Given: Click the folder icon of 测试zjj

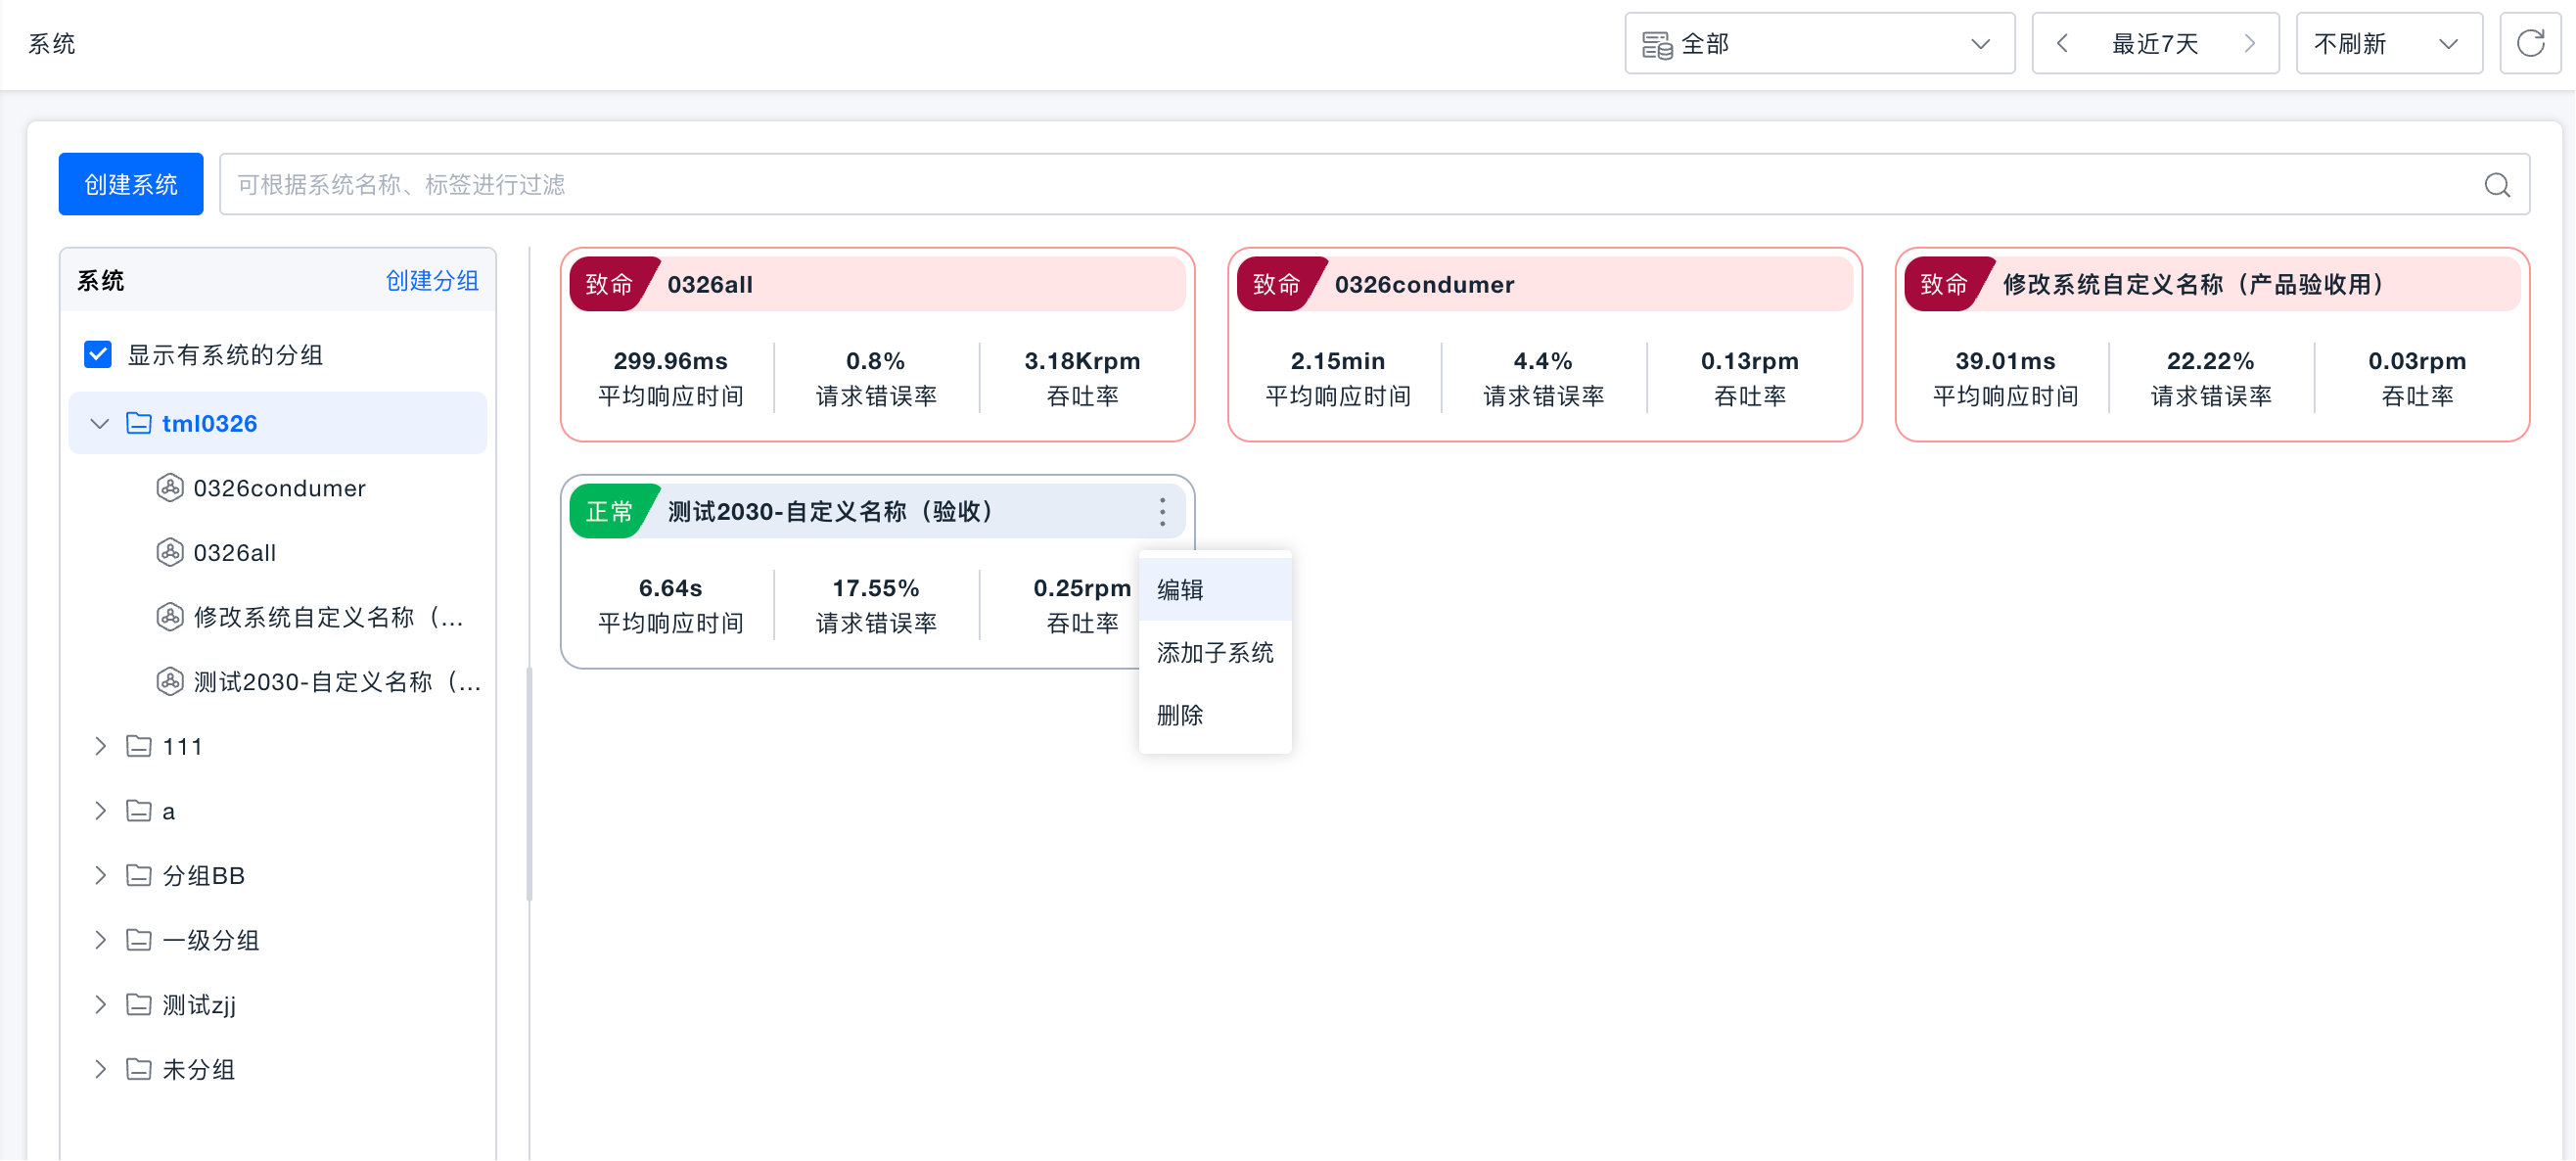Looking at the screenshot, I should tap(139, 1004).
